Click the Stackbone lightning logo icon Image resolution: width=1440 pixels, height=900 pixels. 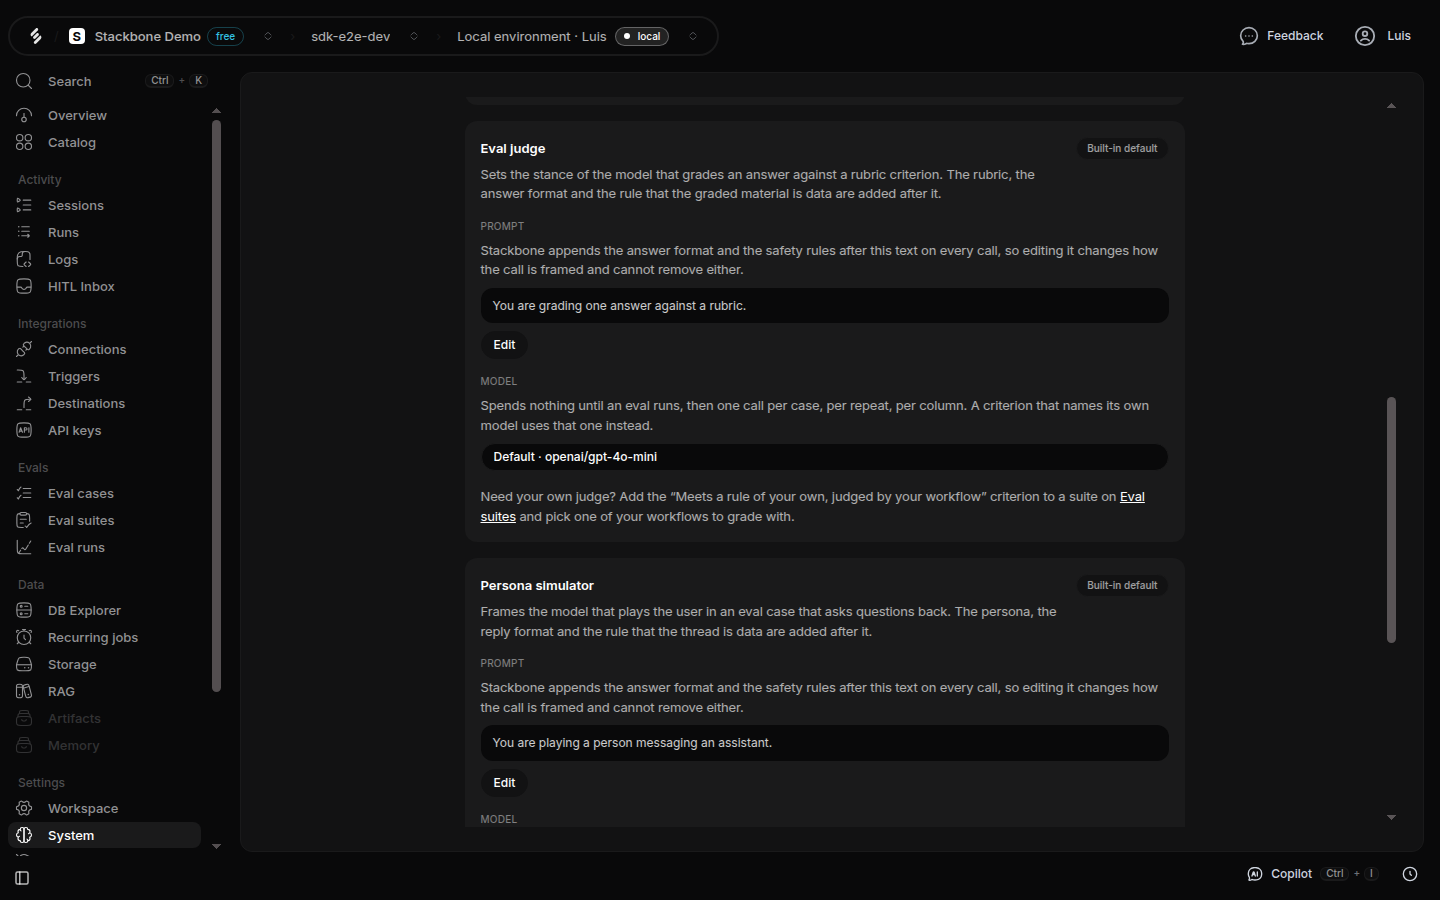[36, 36]
